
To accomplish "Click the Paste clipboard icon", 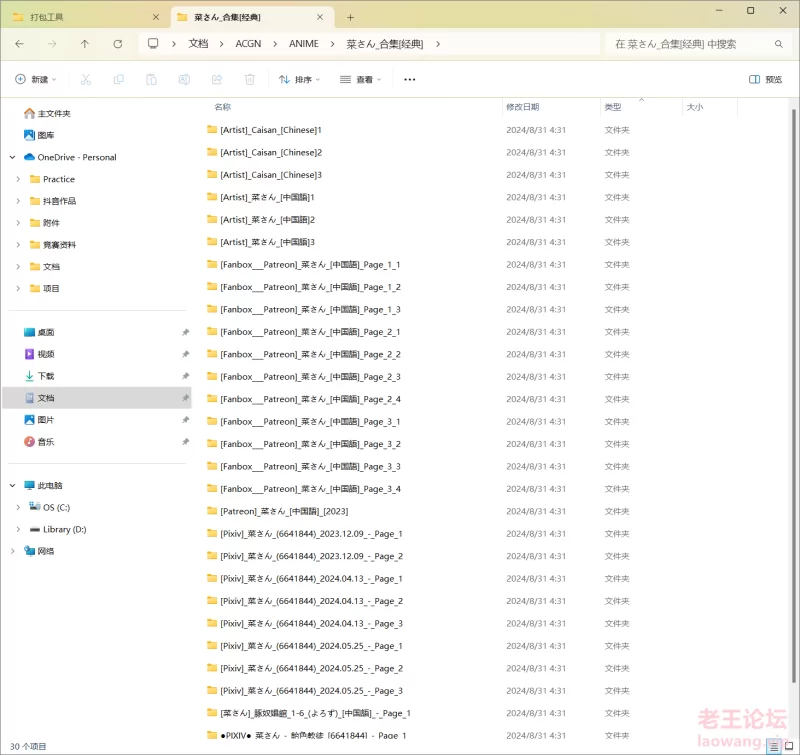I will click(151, 79).
